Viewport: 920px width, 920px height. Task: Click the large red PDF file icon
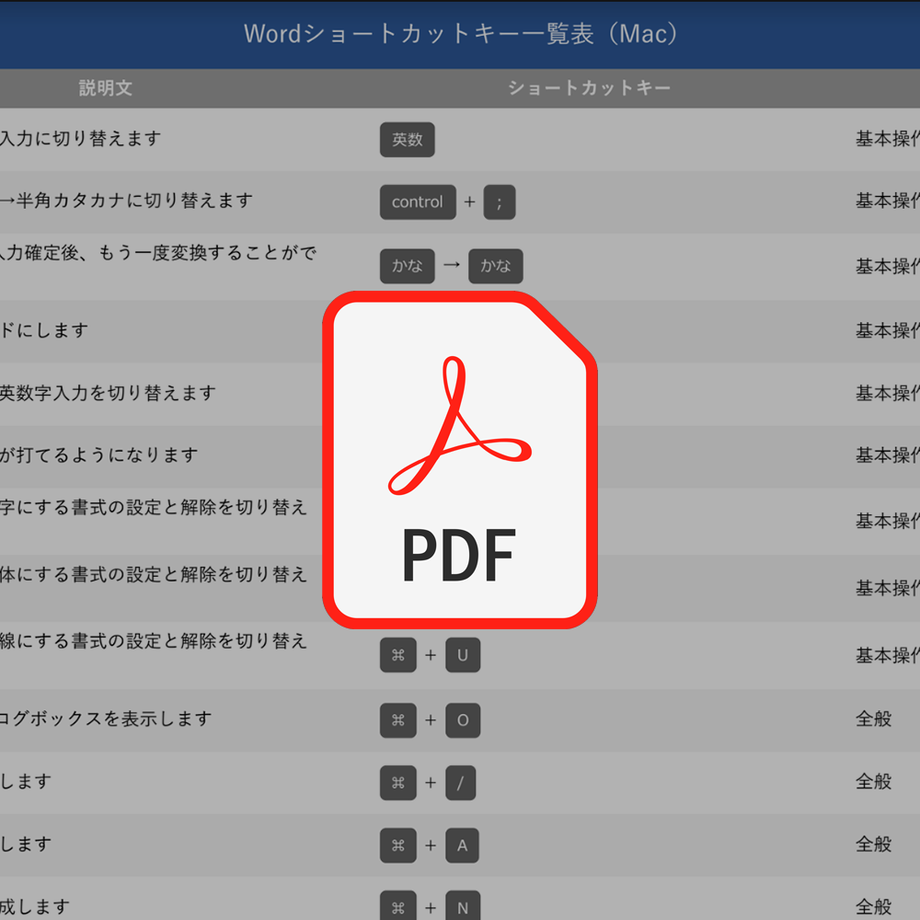click(x=459, y=459)
